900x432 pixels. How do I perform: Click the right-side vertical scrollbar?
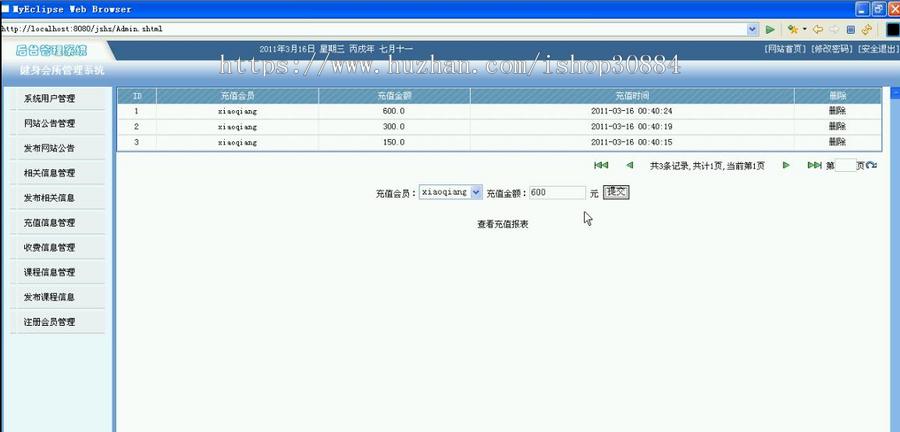click(895, 258)
